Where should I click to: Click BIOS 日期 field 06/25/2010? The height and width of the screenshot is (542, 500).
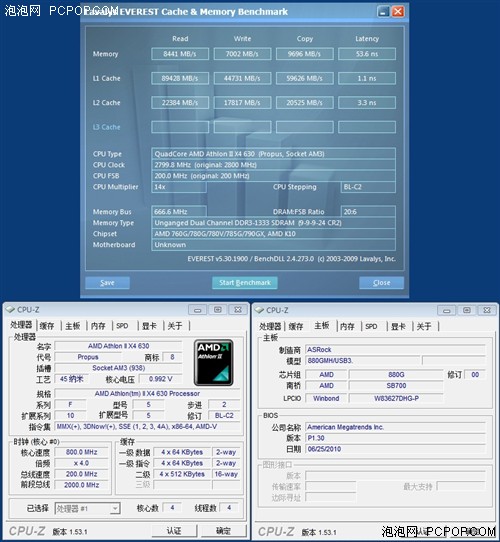coord(395,449)
